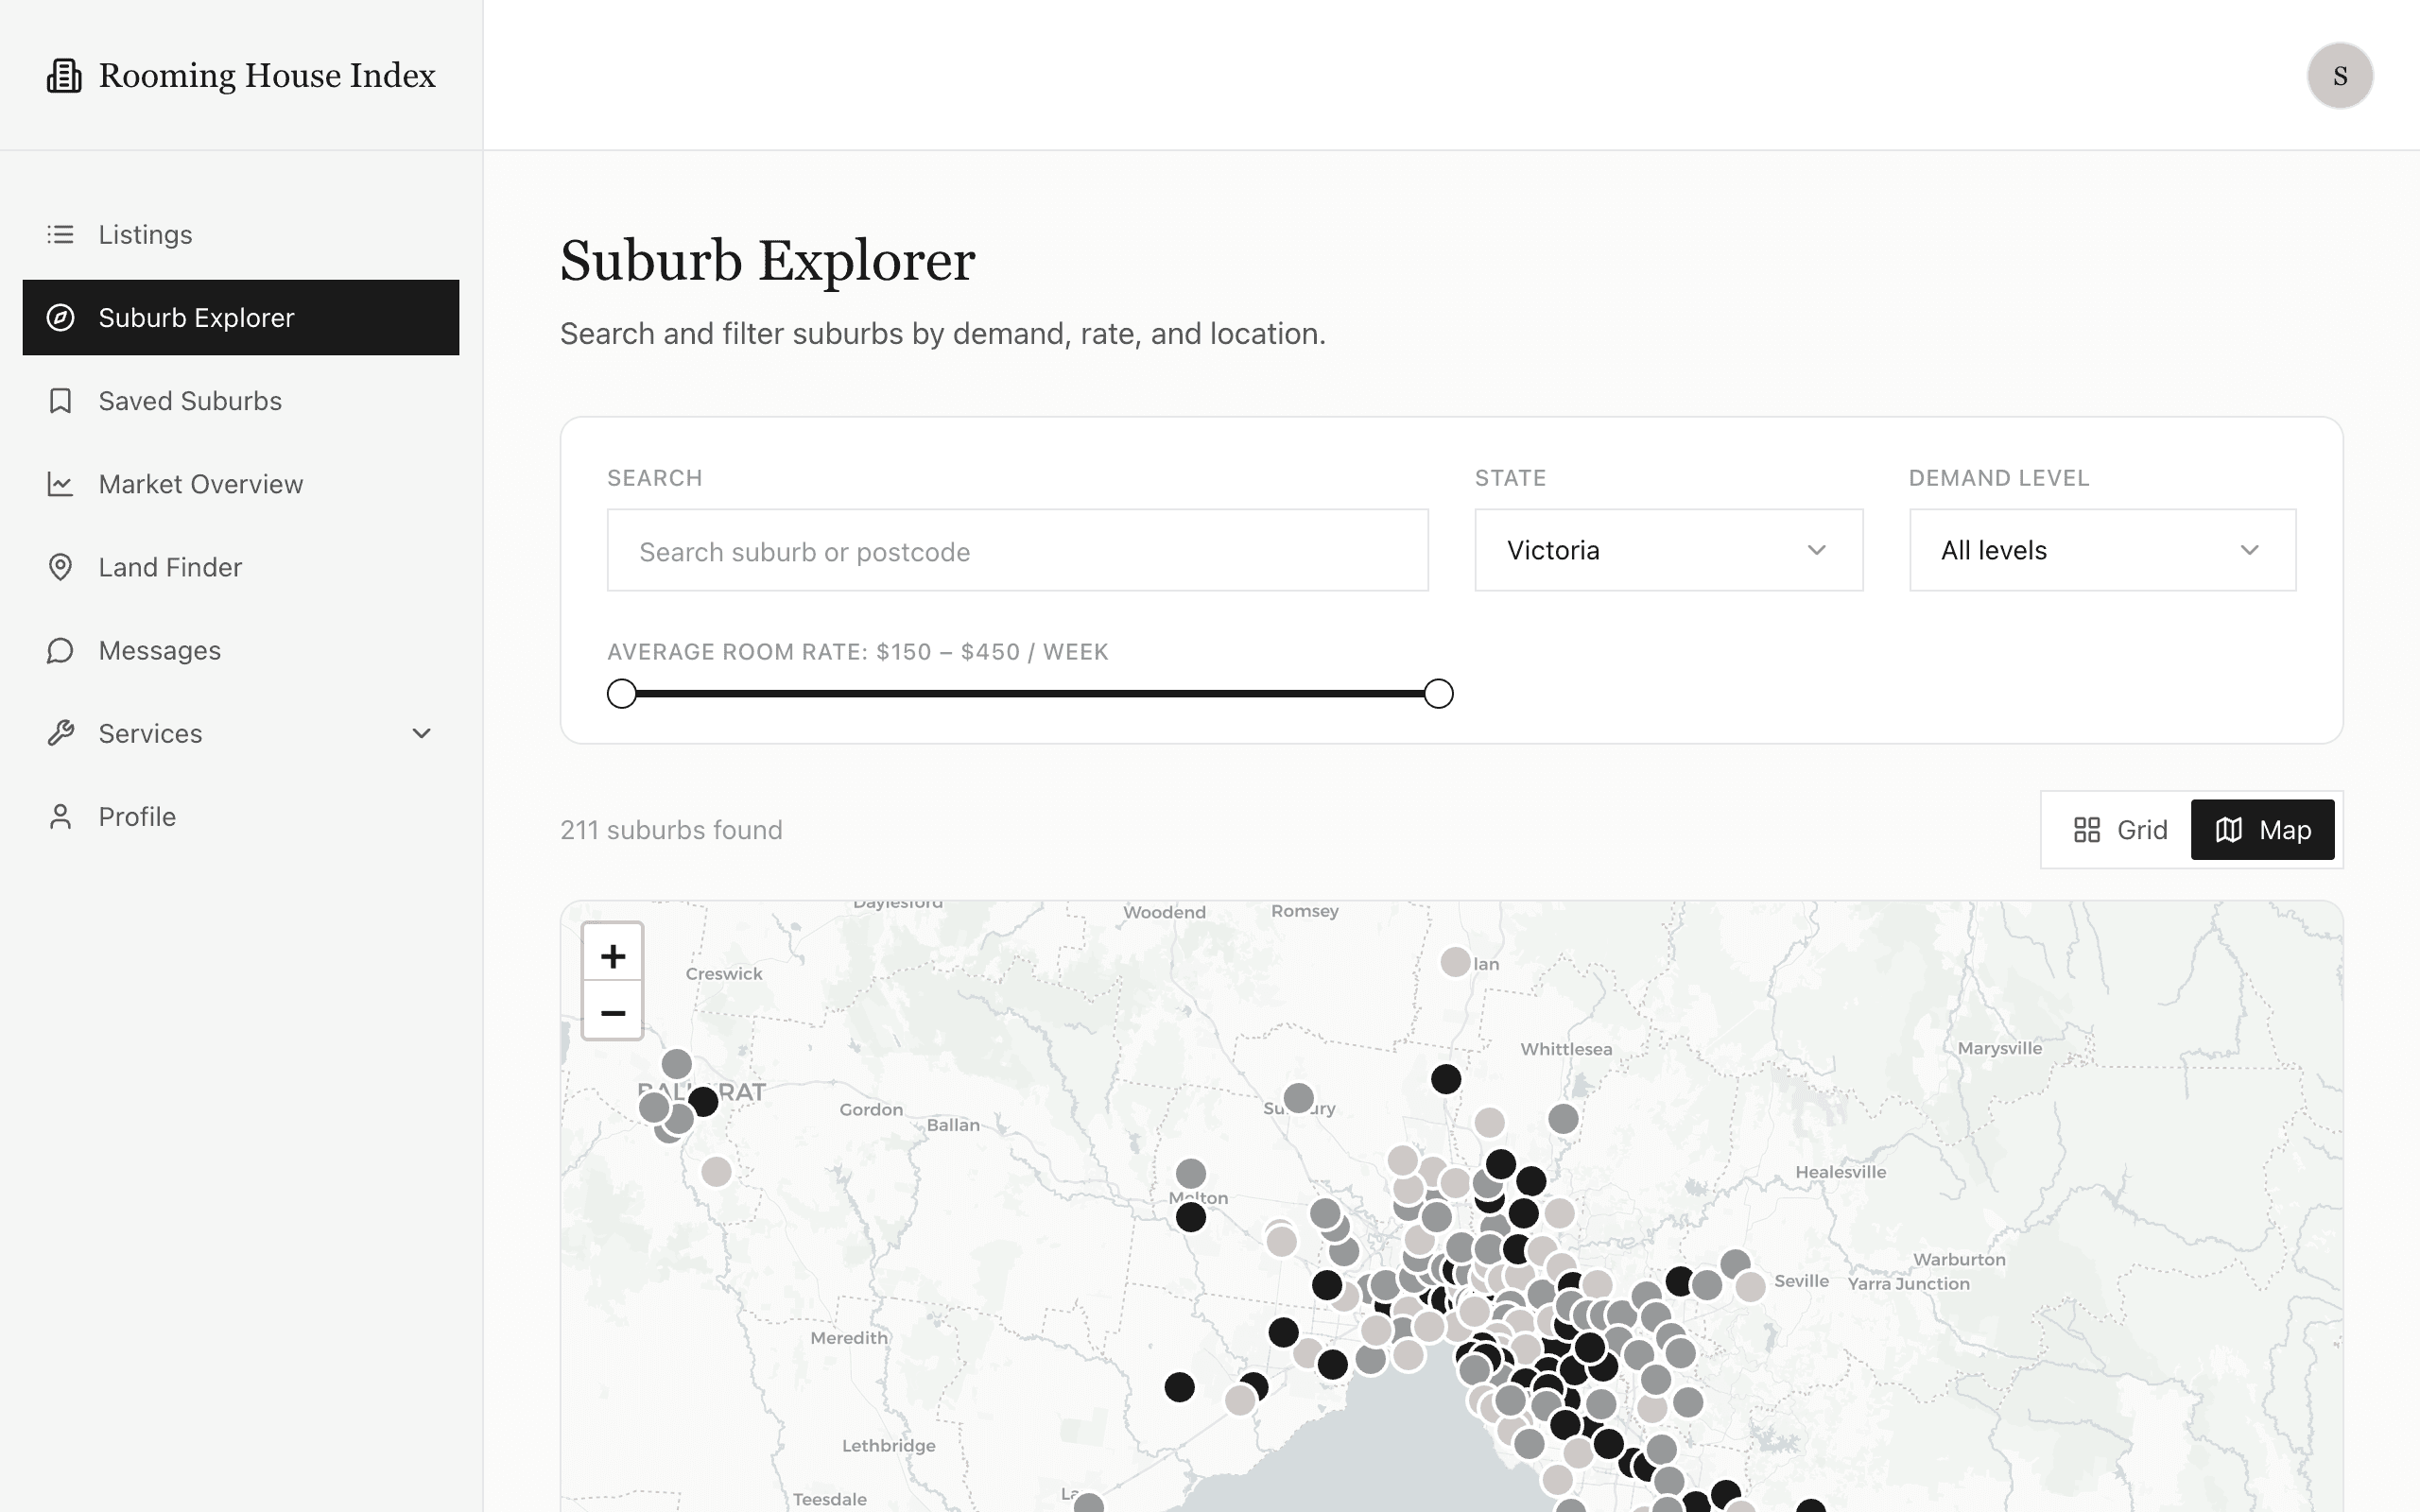
Task: Click minimum room rate slider handle
Action: tap(622, 693)
